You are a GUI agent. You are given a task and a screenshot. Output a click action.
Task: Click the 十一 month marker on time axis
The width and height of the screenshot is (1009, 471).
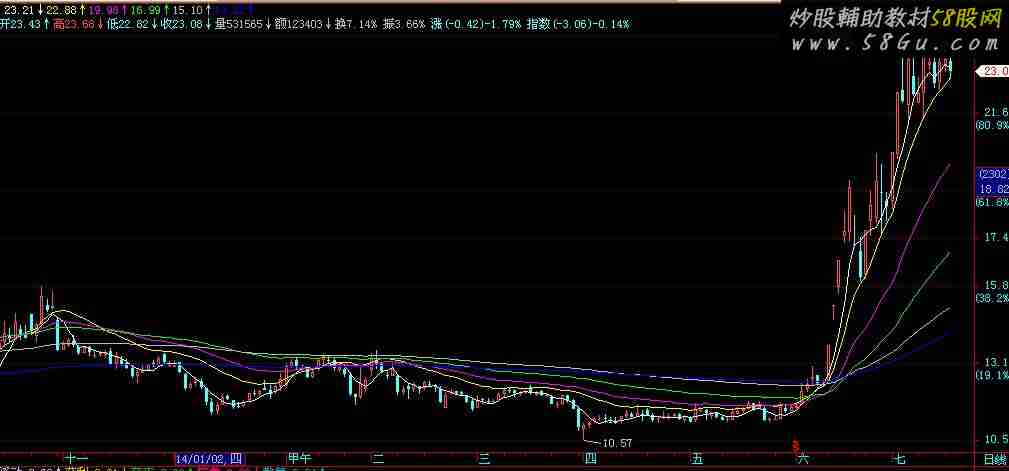point(76,459)
